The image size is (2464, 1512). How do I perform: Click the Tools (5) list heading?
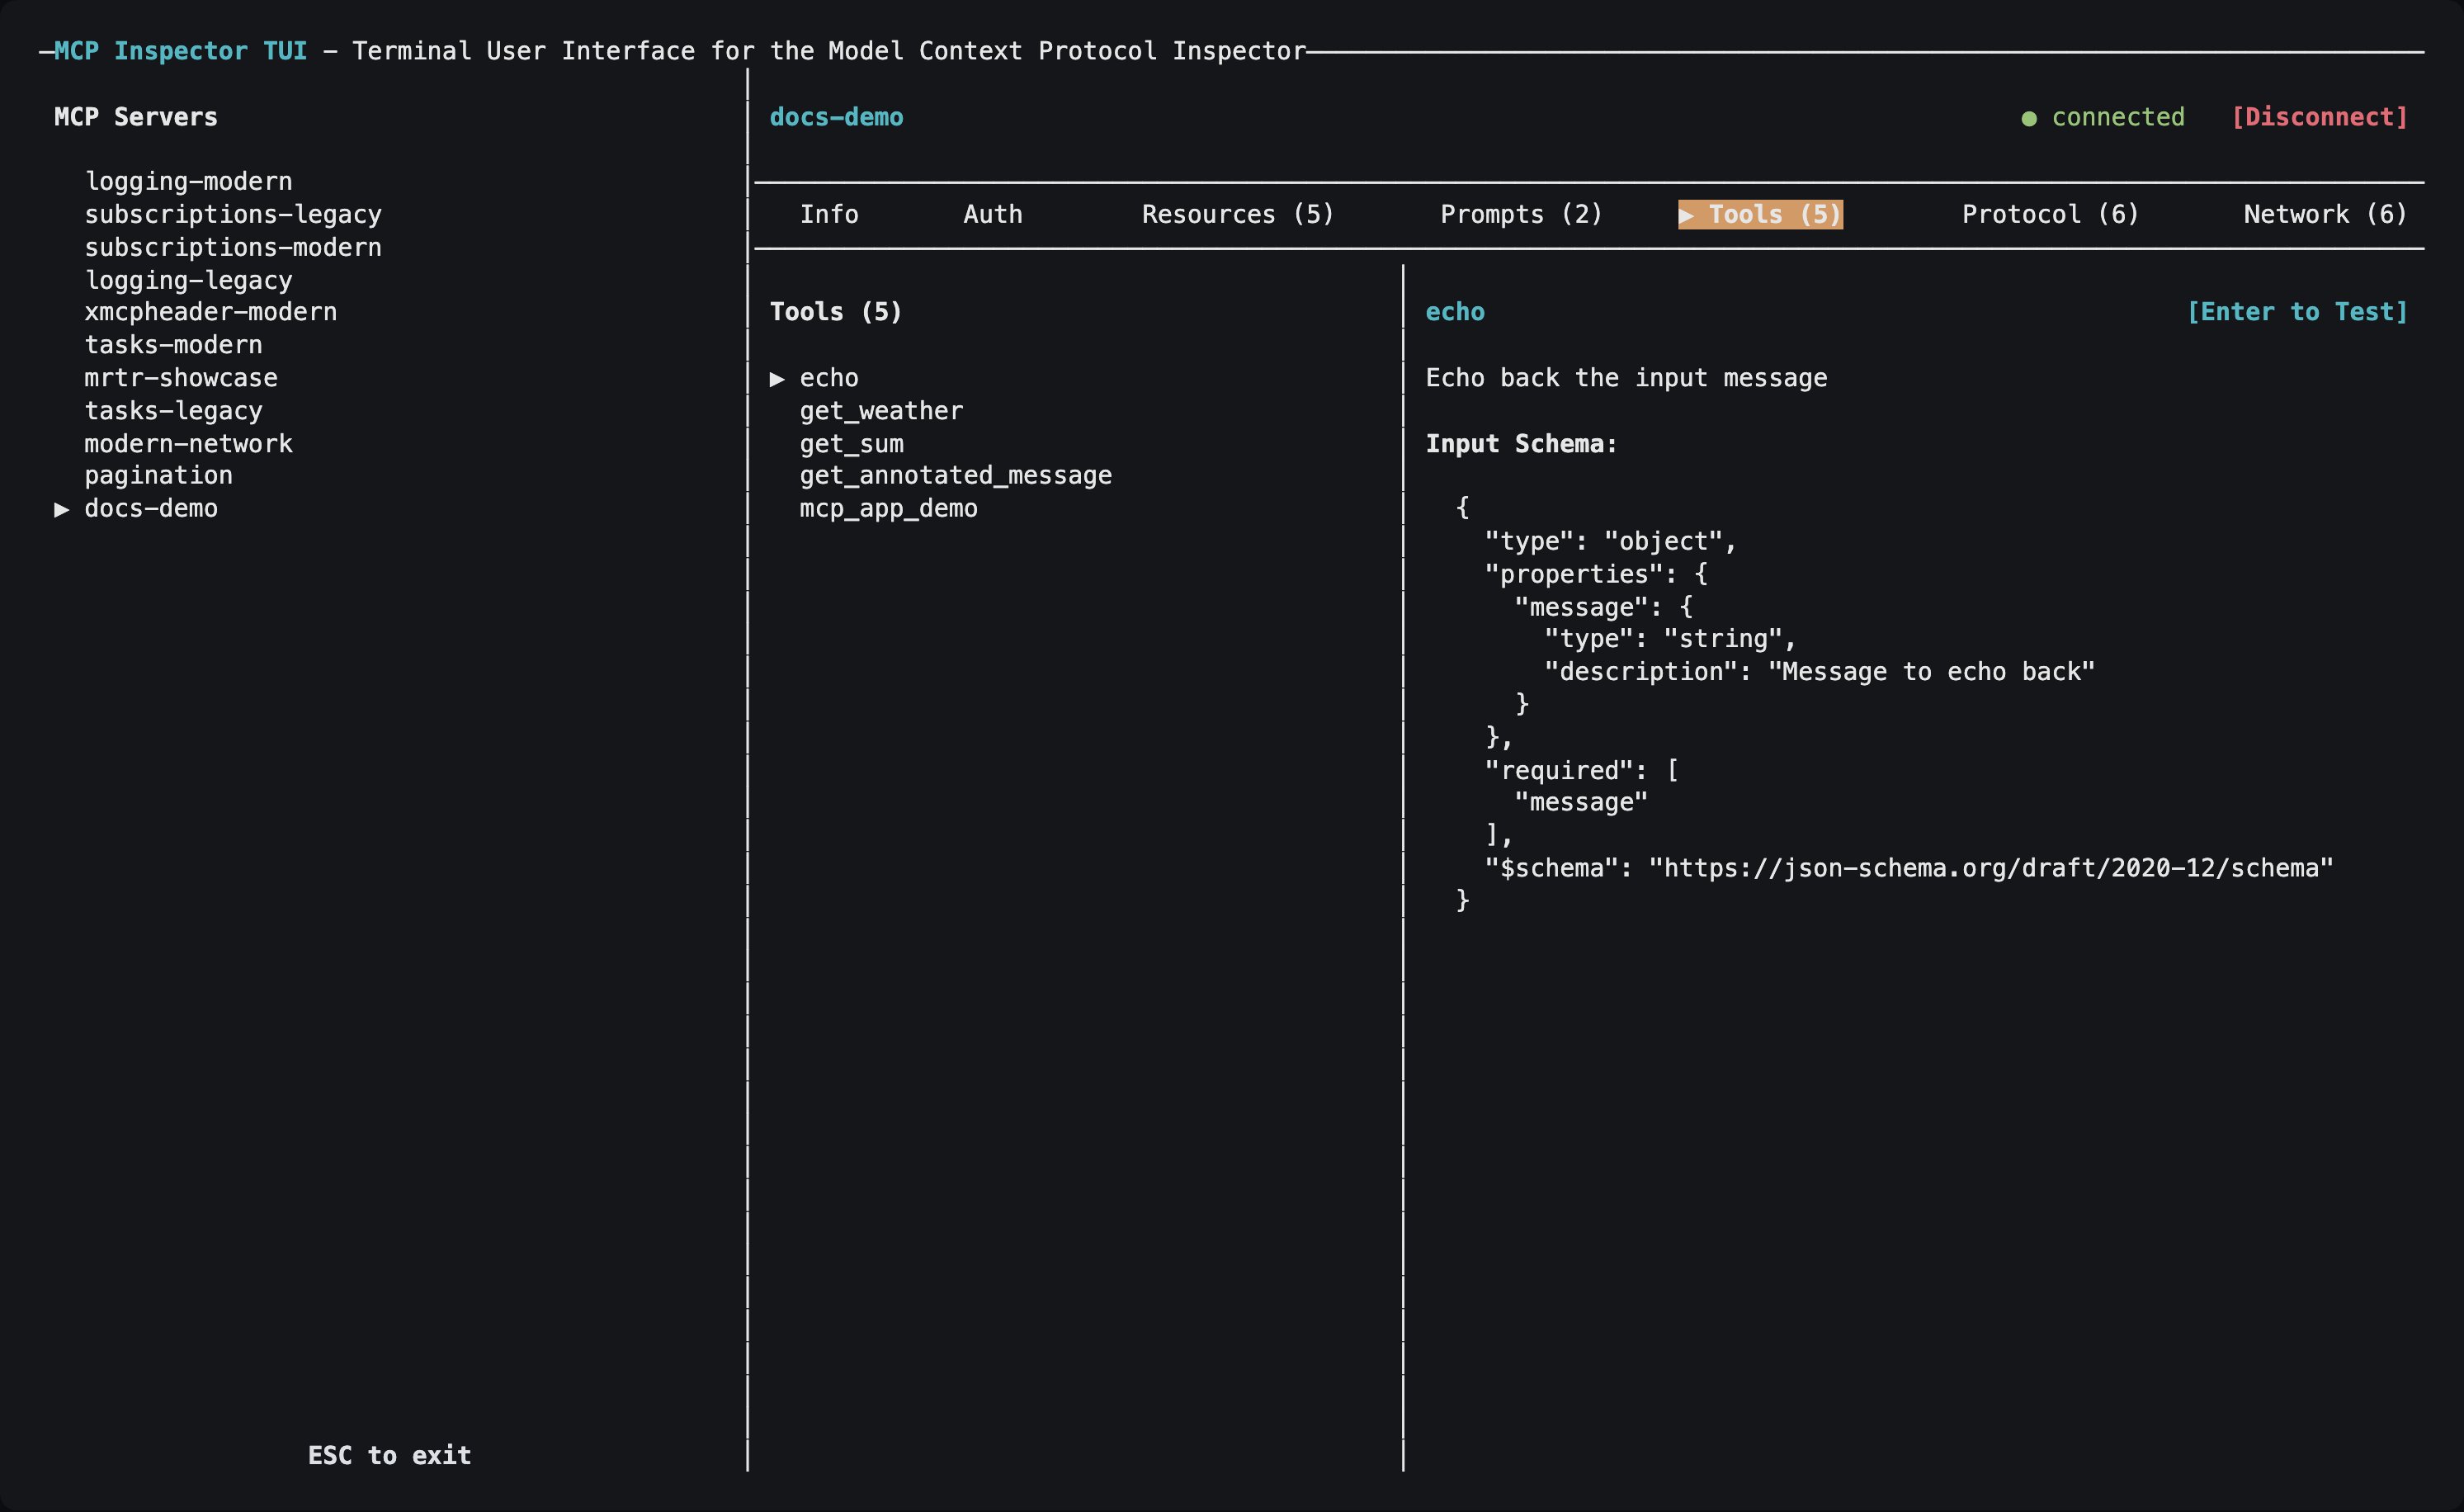click(x=835, y=312)
